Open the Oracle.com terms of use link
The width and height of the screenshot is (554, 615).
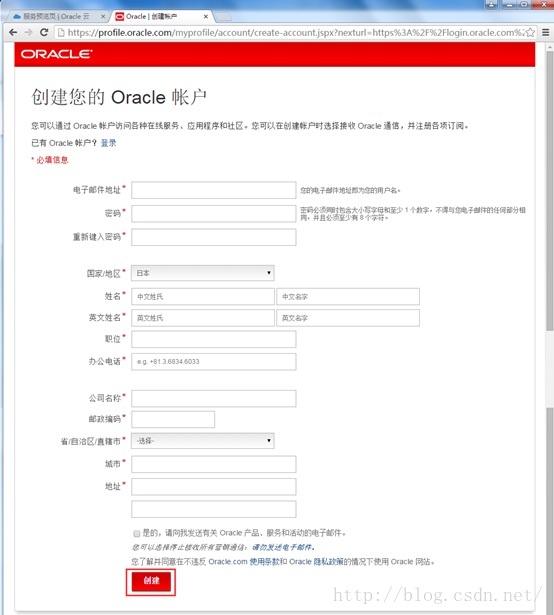(244, 562)
